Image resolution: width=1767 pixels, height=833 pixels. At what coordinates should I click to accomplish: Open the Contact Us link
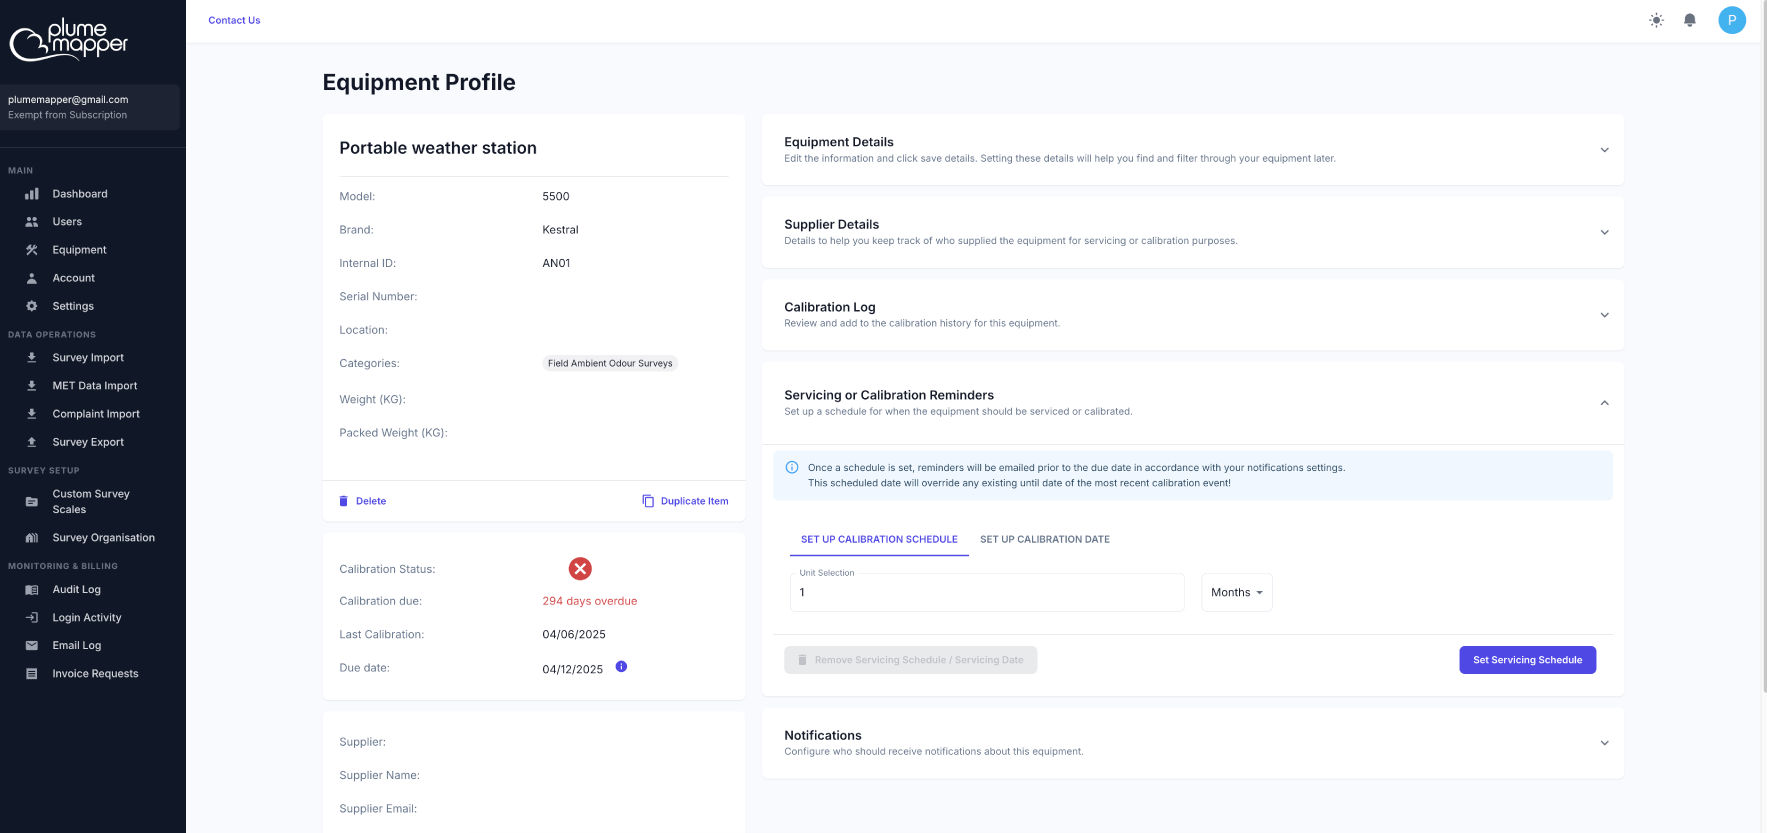tap(234, 20)
